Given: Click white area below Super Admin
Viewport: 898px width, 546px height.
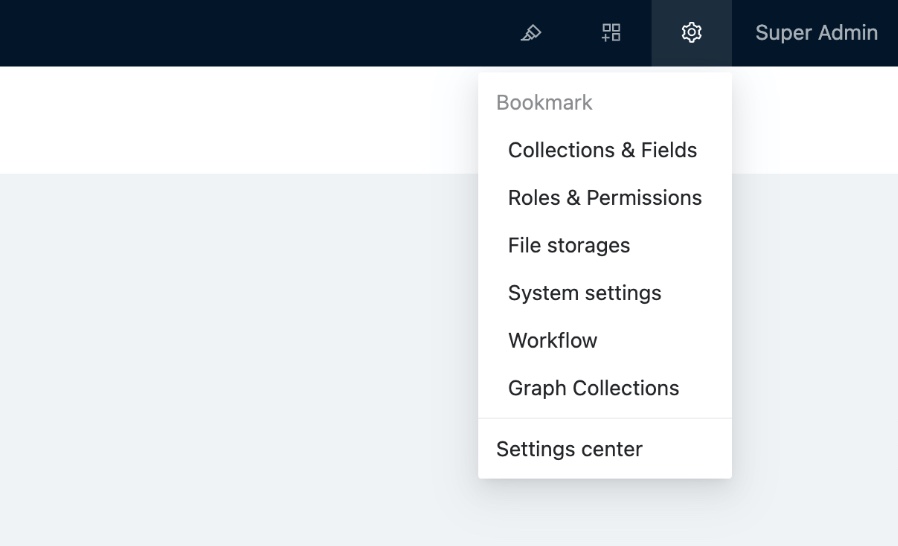Looking at the screenshot, I should pos(815,120).
